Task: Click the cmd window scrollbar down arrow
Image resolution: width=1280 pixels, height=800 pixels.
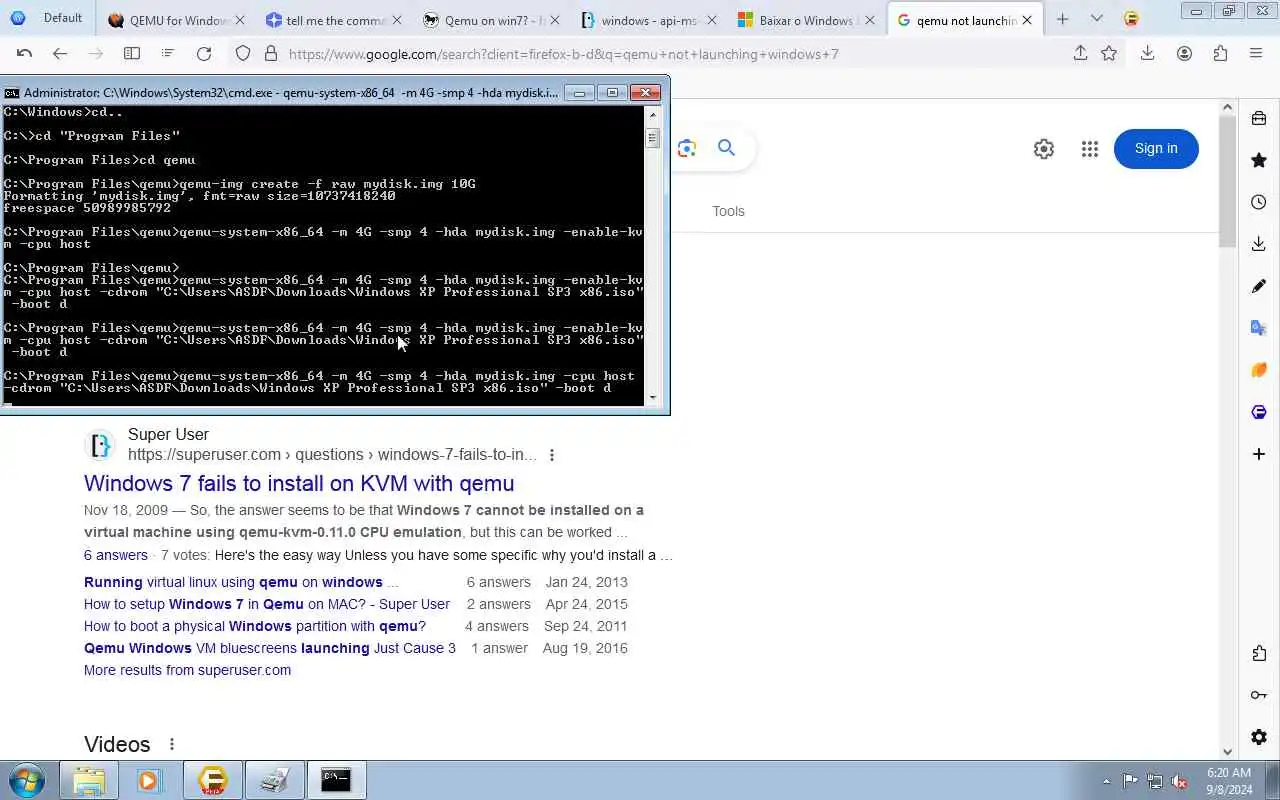Action: pyautogui.click(x=653, y=398)
